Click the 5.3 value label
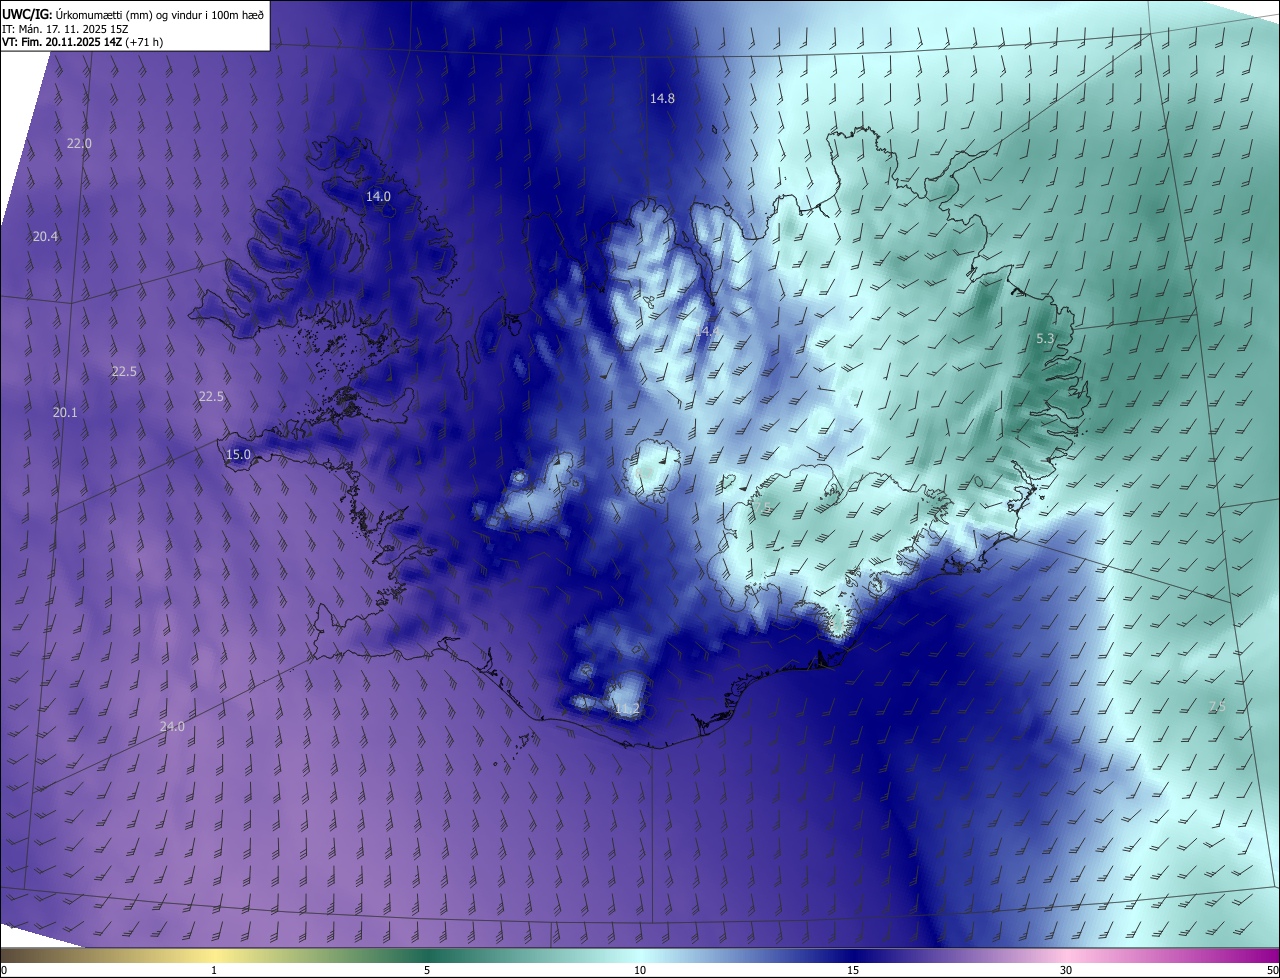1280x978 pixels. [1045, 339]
